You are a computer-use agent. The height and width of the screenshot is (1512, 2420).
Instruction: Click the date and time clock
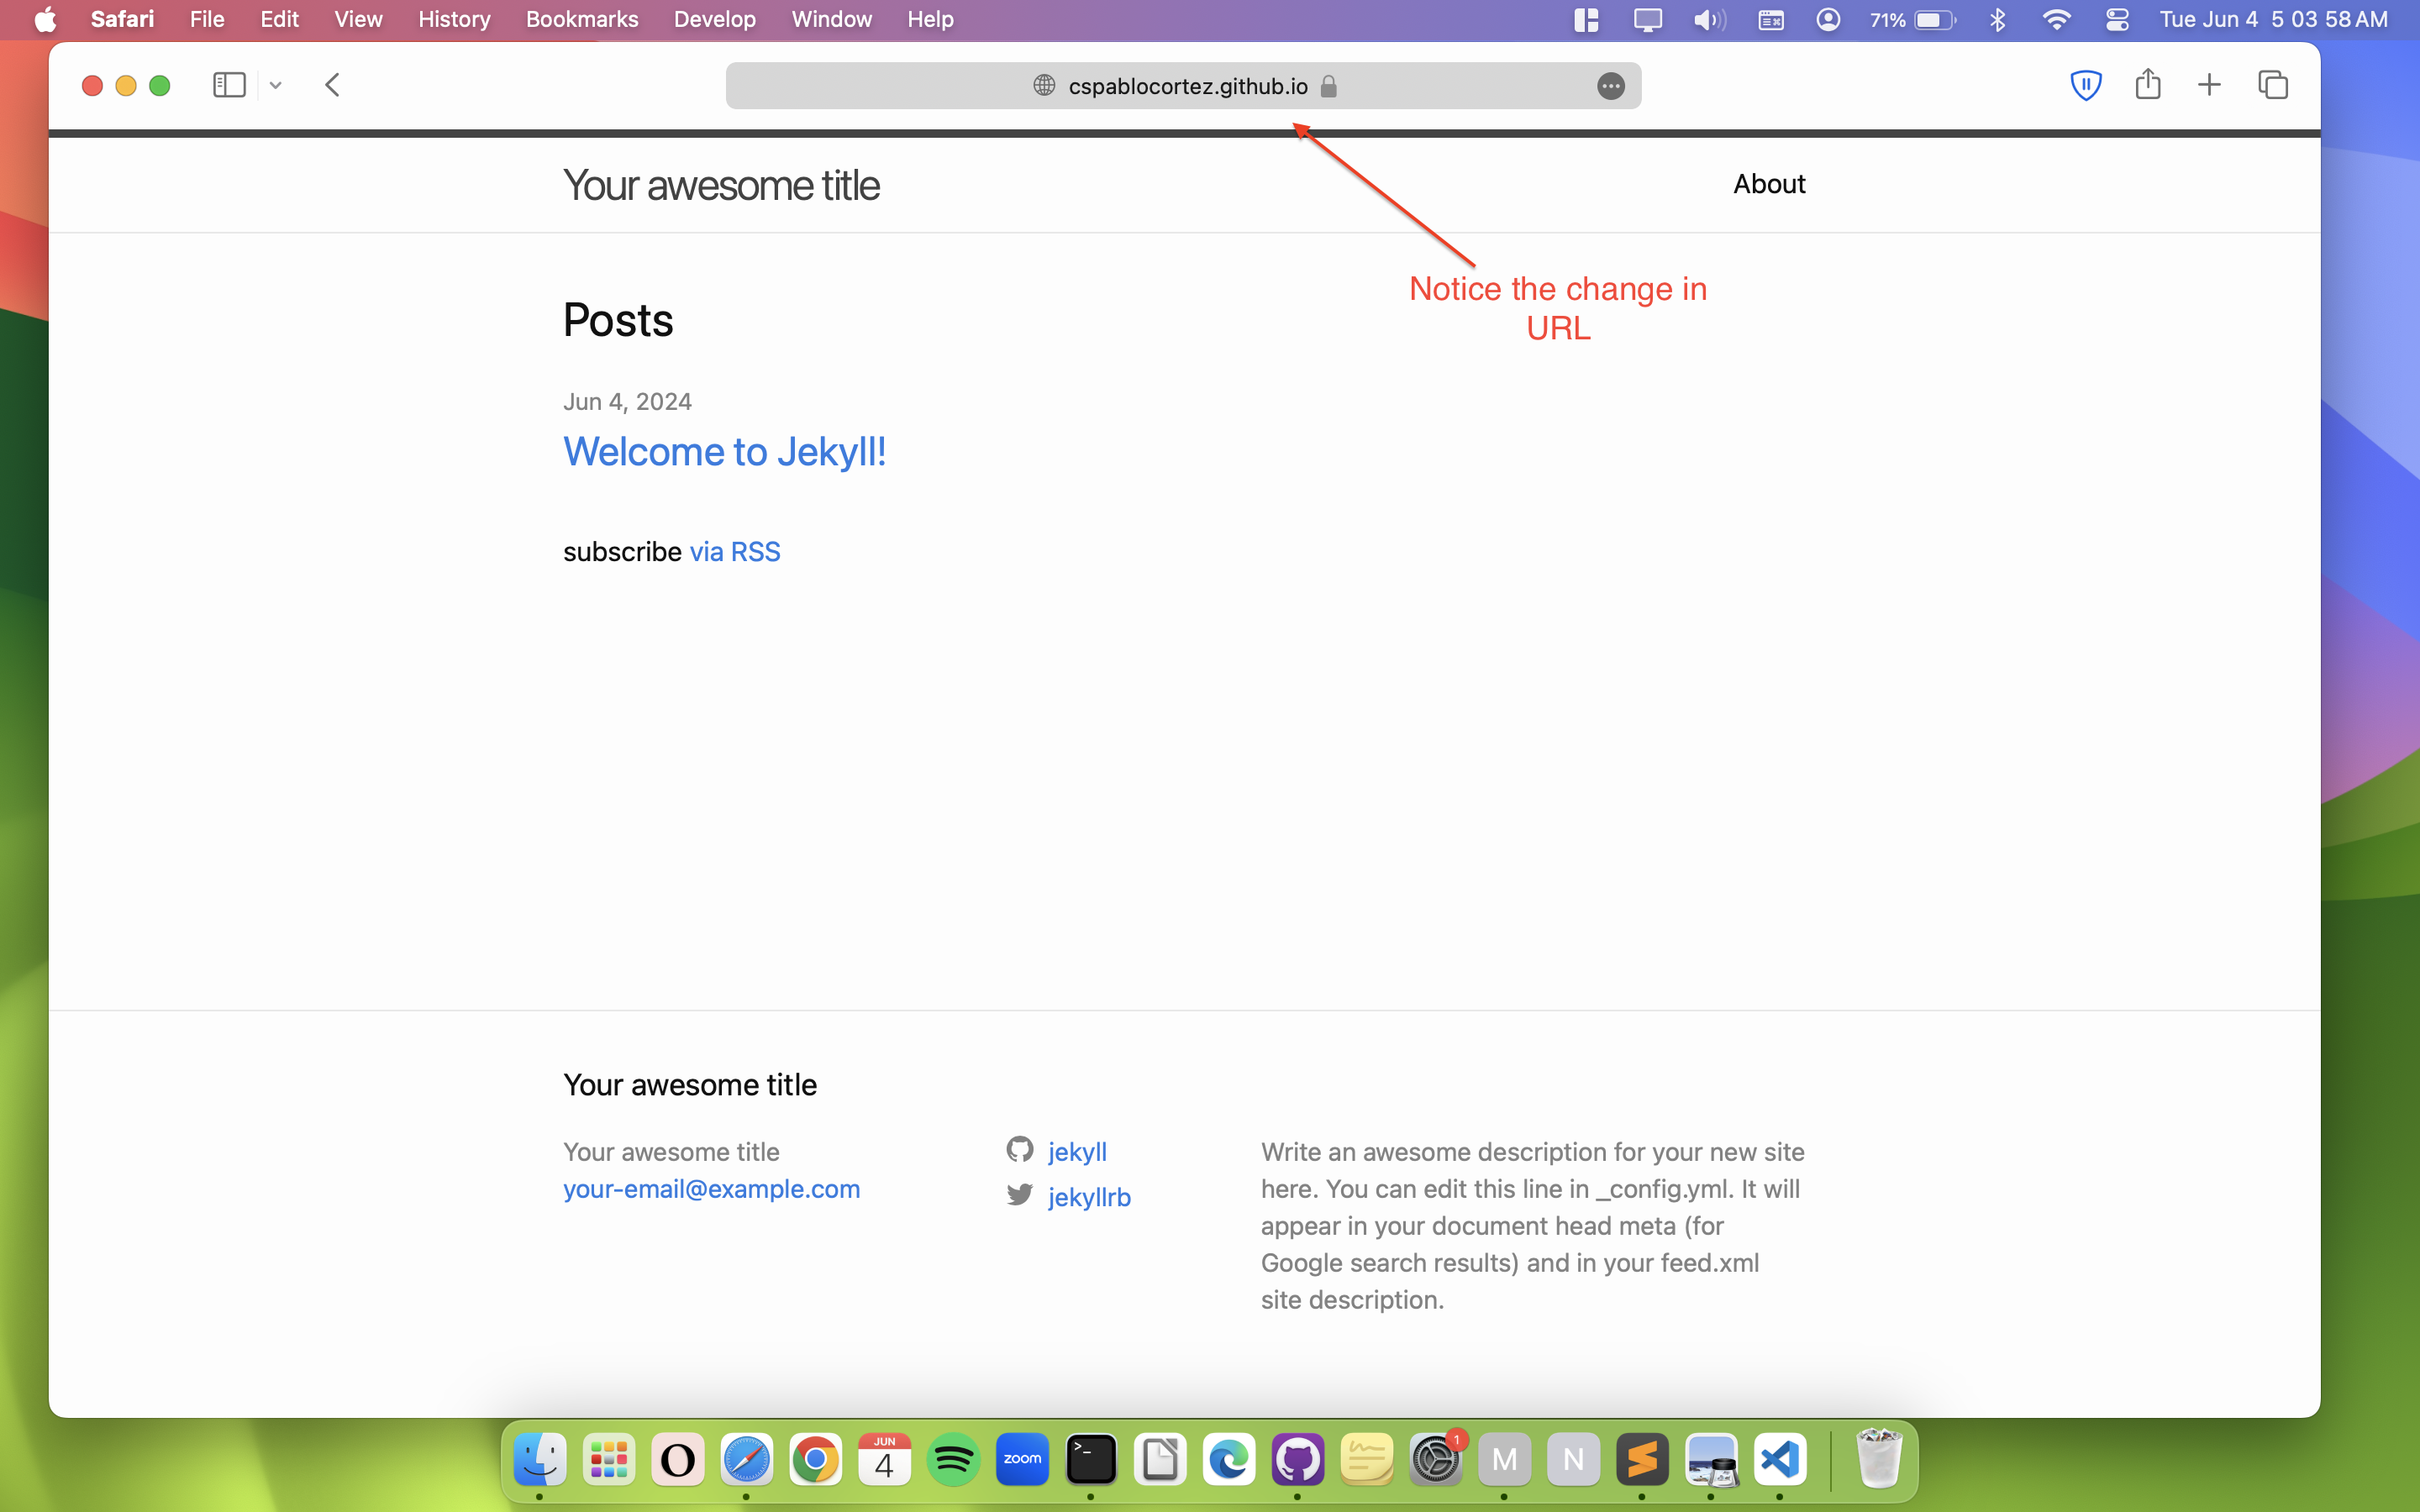tap(2273, 19)
